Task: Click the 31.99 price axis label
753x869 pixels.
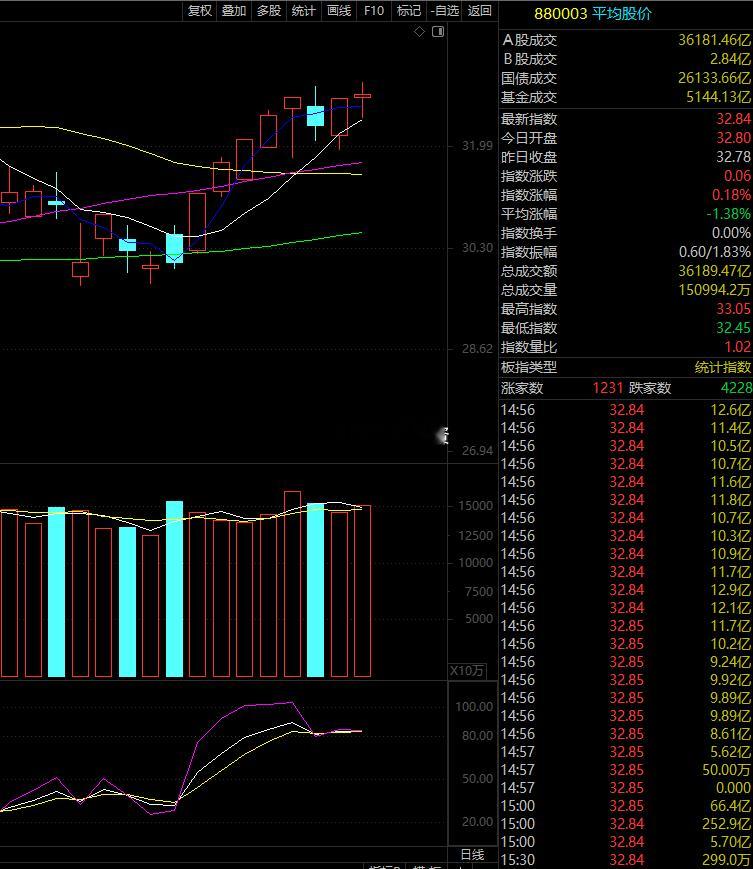Action: tap(477, 146)
